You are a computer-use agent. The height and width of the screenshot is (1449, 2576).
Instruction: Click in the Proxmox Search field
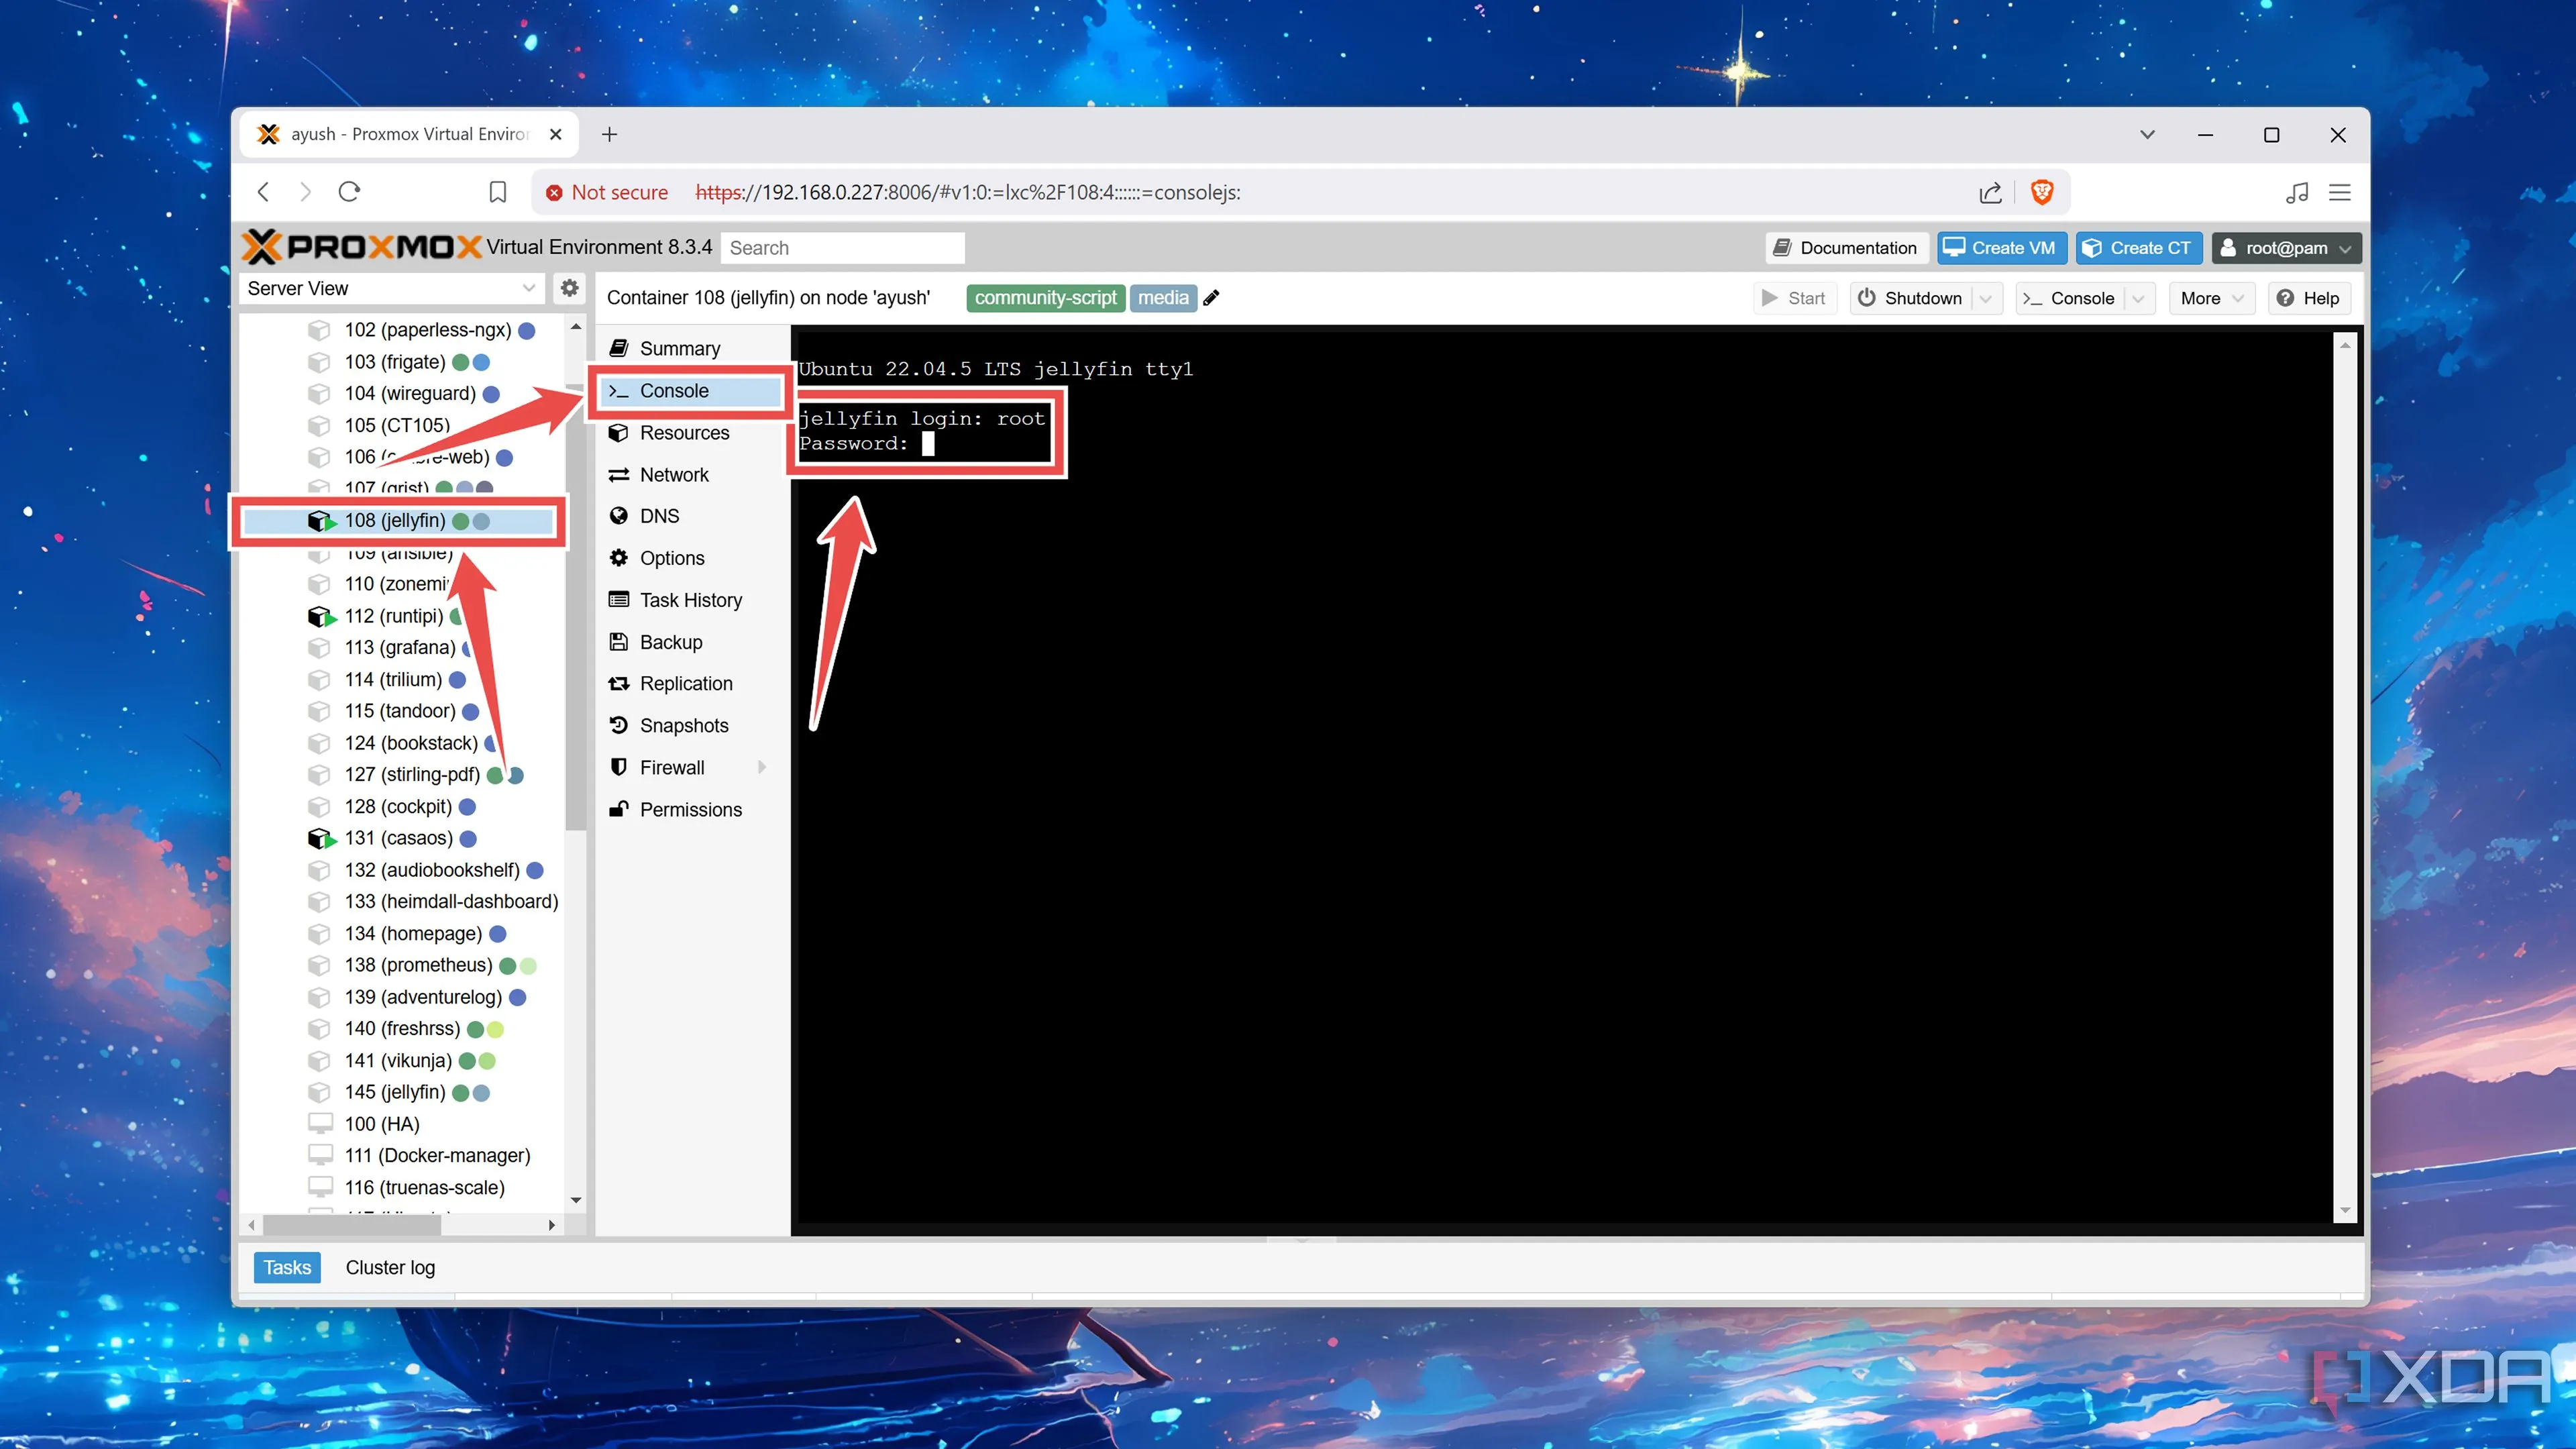coord(842,248)
